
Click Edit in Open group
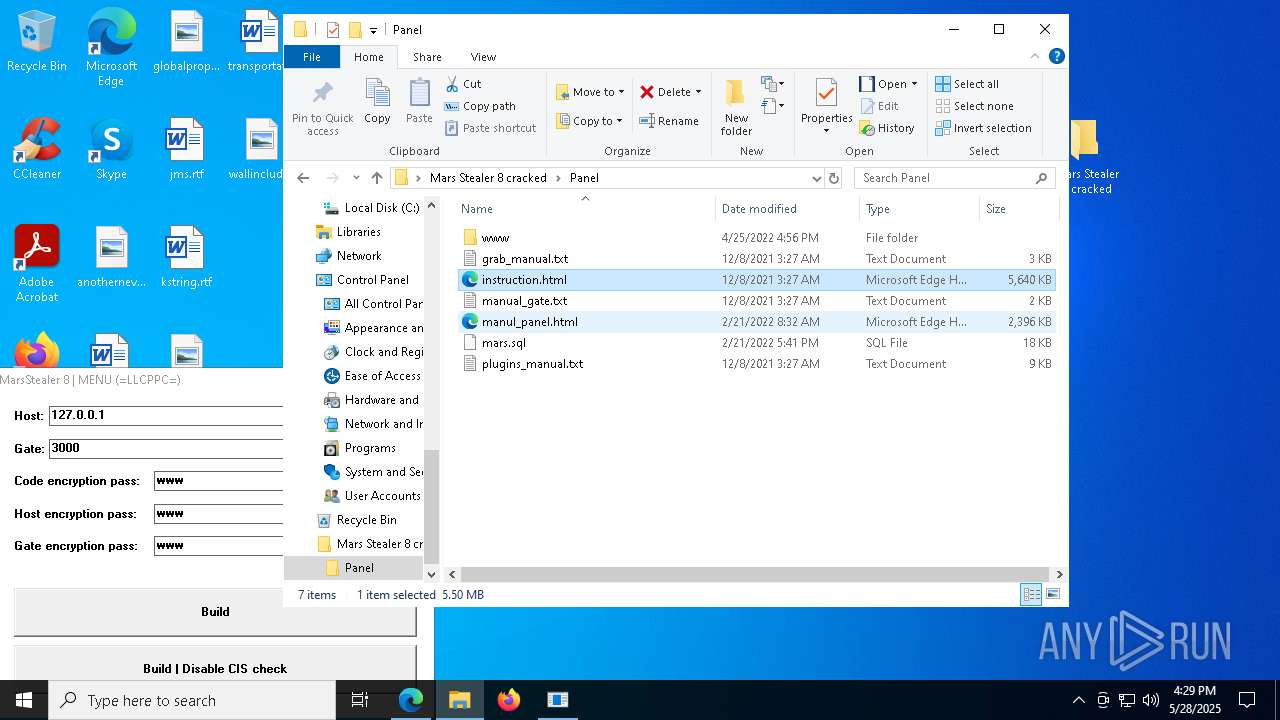pos(879,106)
